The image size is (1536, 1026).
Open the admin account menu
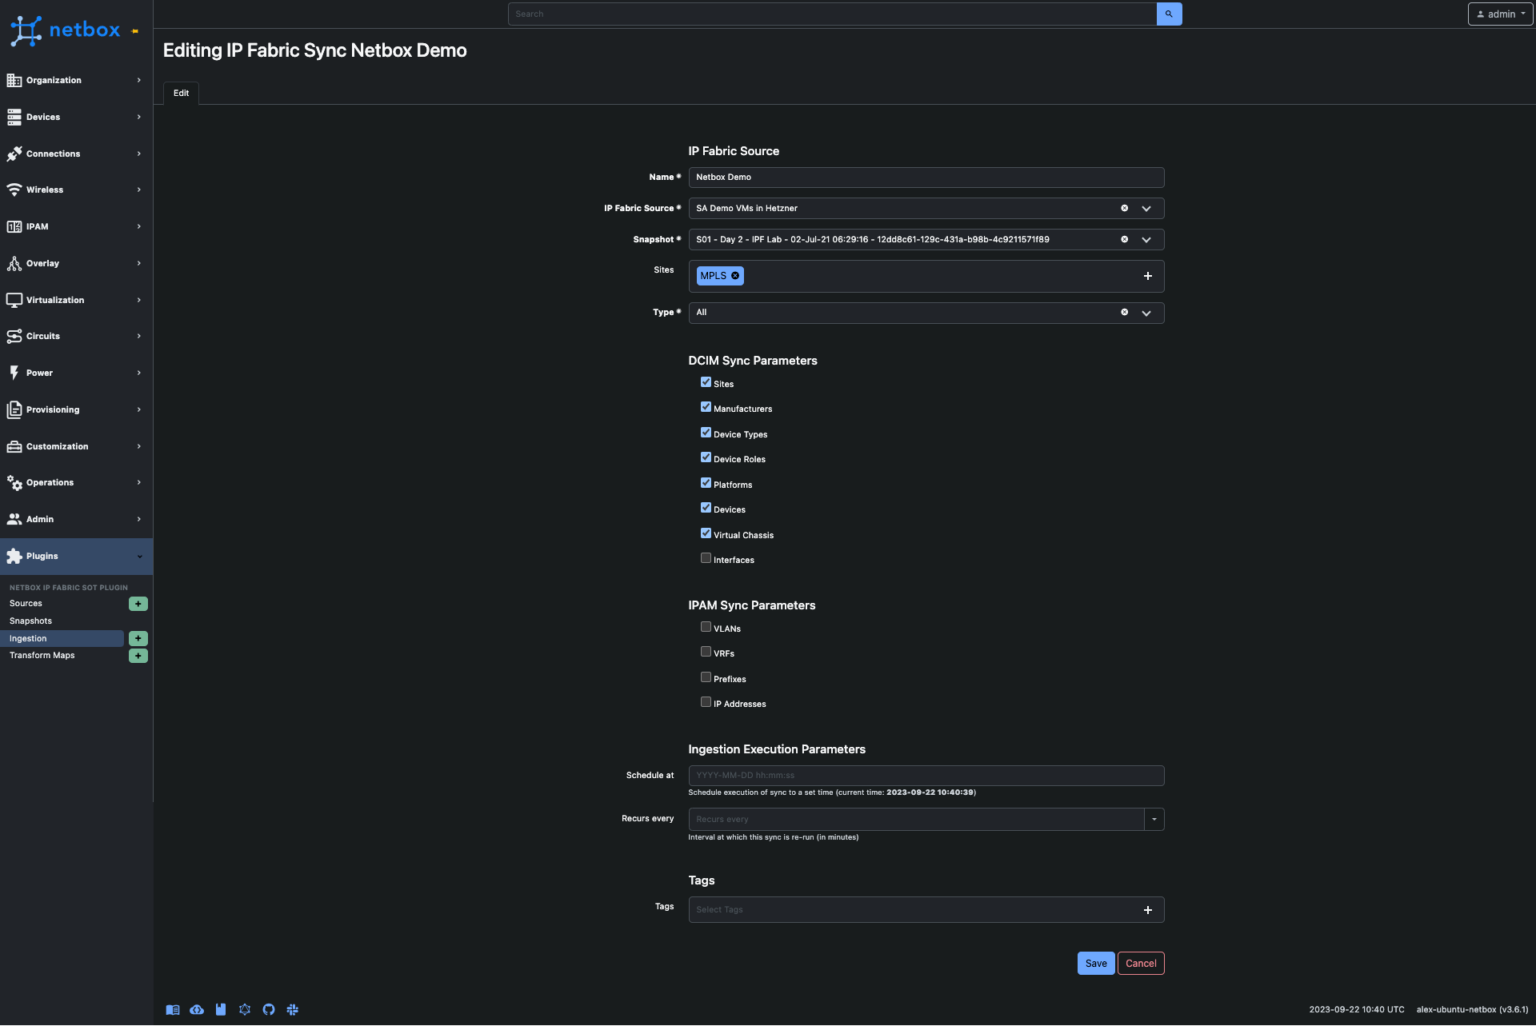pyautogui.click(x=1498, y=13)
